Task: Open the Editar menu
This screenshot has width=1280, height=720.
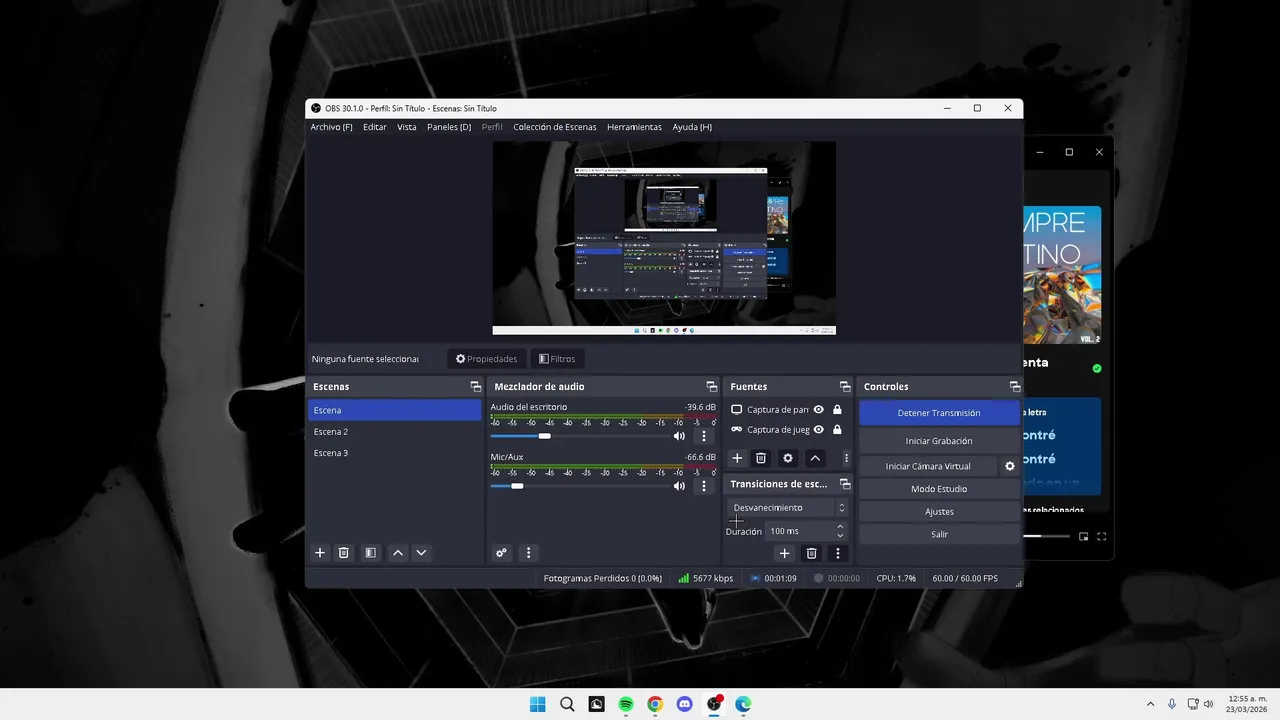Action: [x=375, y=127]
